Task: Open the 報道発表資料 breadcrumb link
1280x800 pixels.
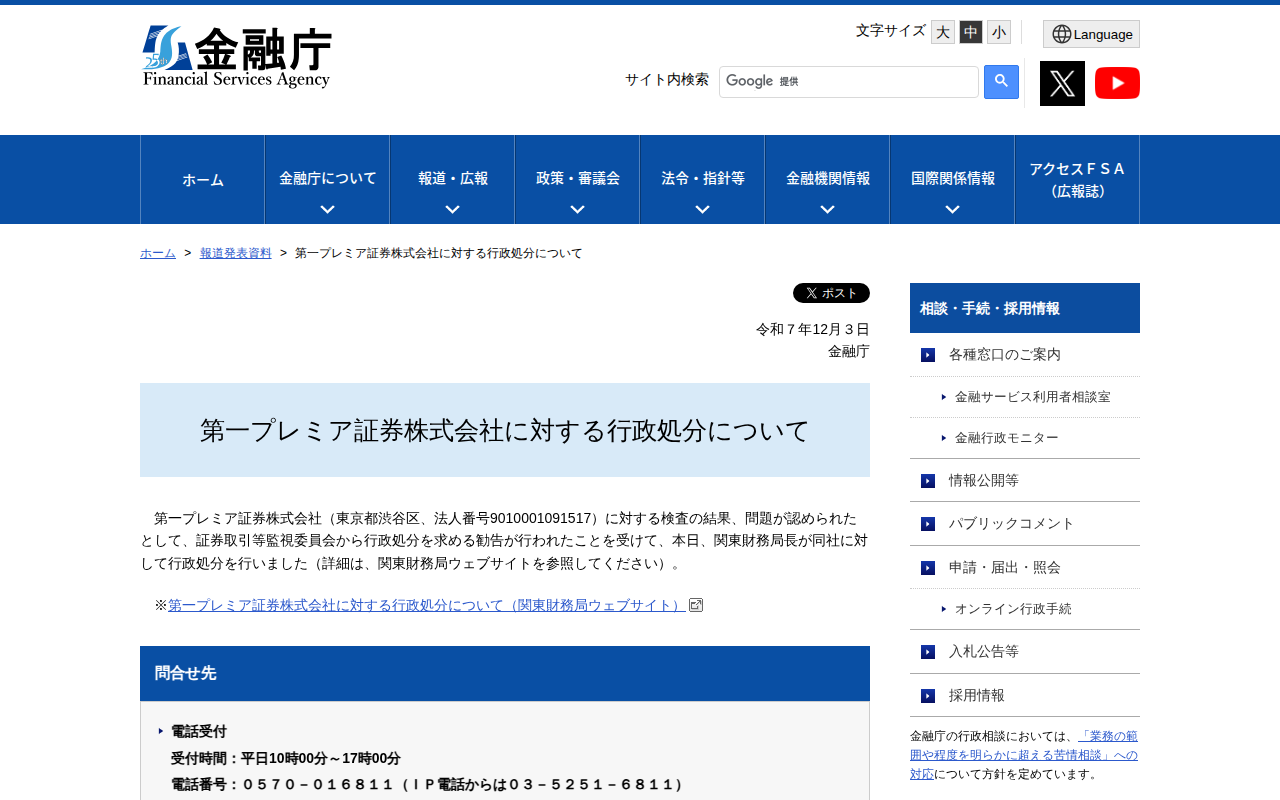Action: (x=235, y=252)
